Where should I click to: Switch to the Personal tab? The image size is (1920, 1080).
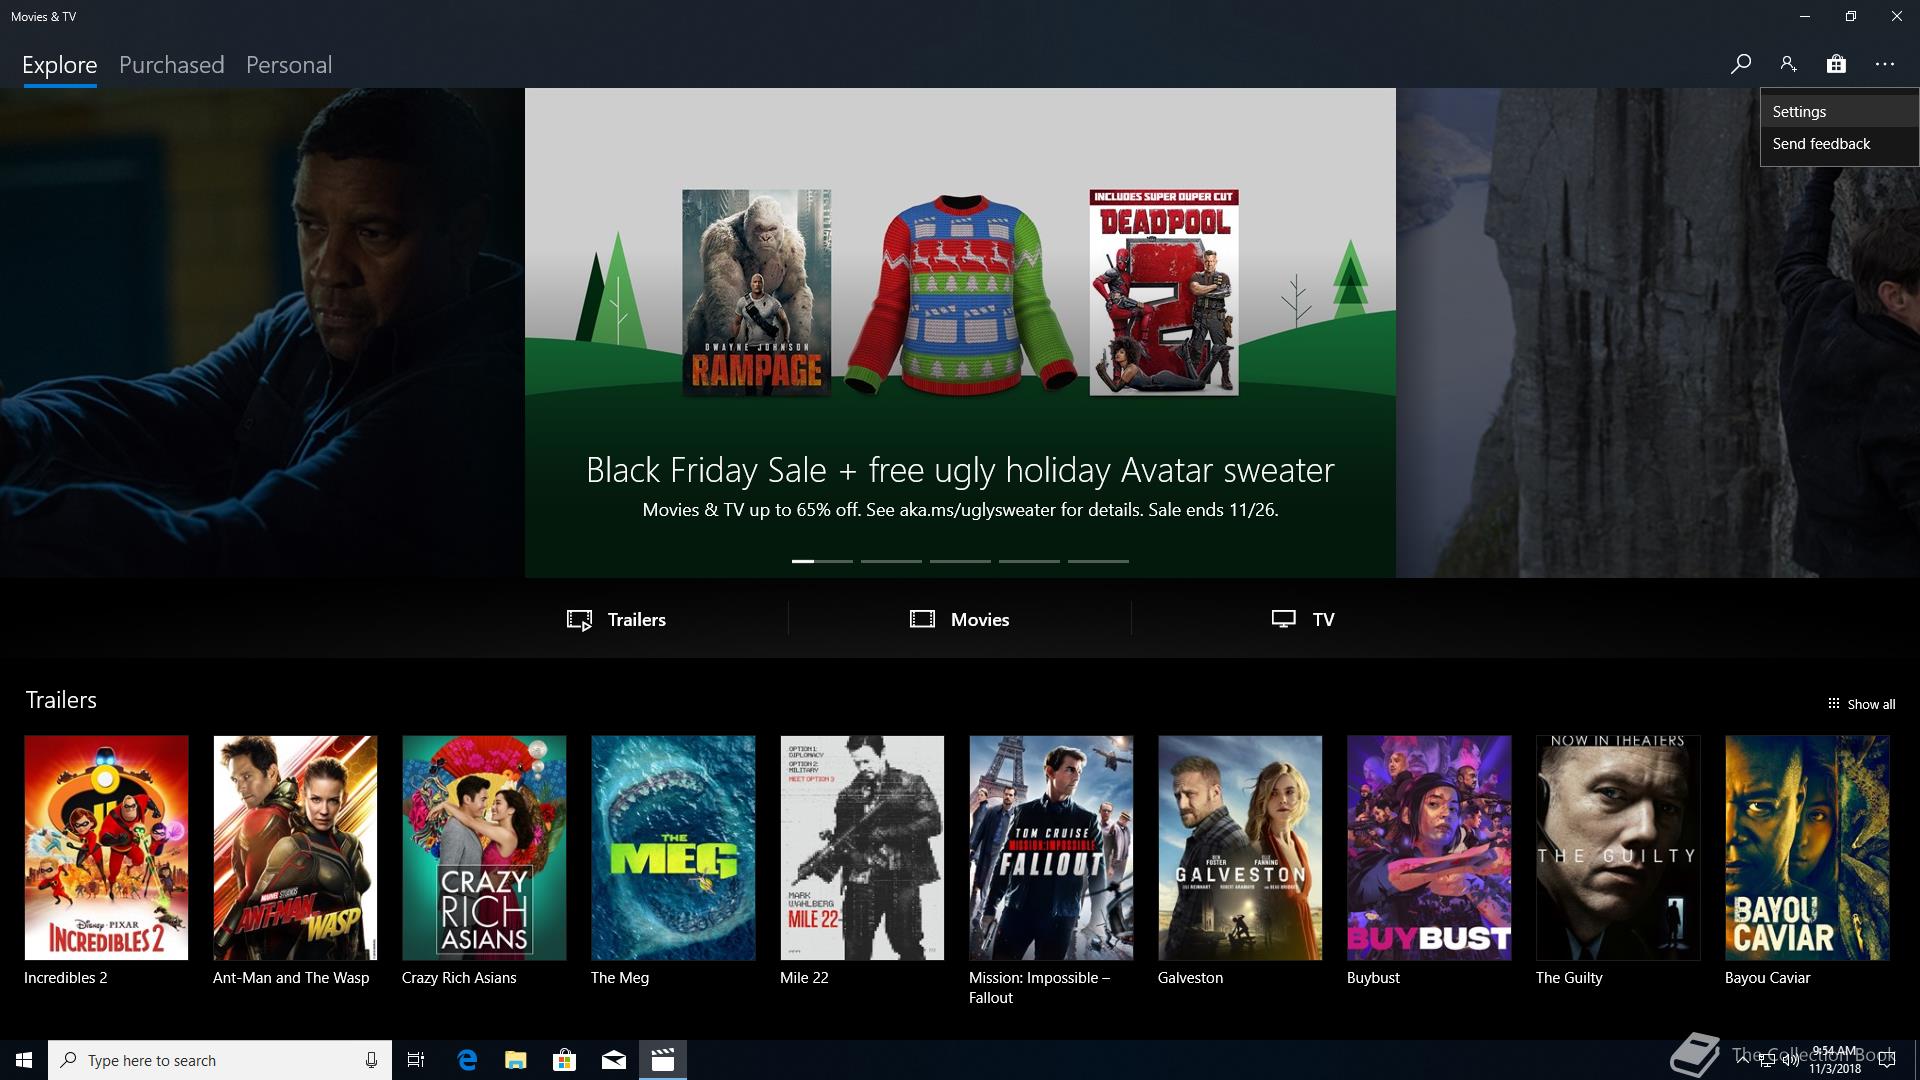click(289, 65)
